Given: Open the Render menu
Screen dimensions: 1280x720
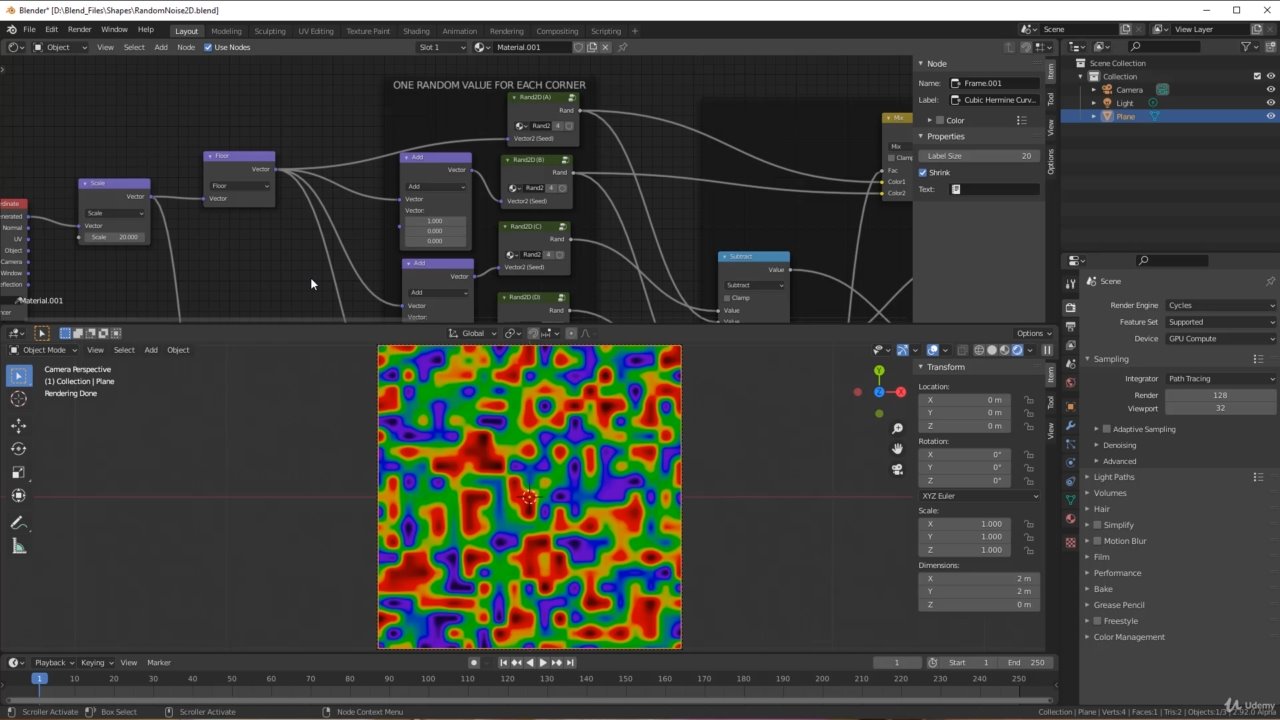Looking at the screenshot, I should 79,29.
